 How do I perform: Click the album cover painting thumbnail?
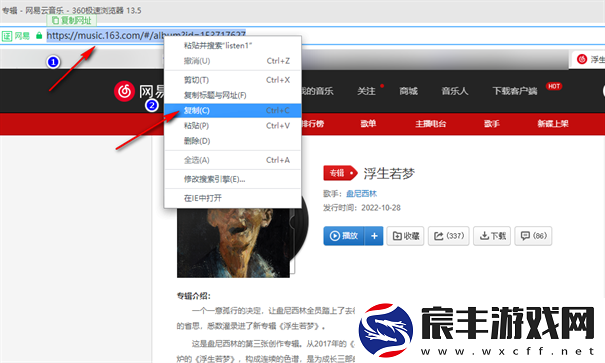click(x=233, y=243)
